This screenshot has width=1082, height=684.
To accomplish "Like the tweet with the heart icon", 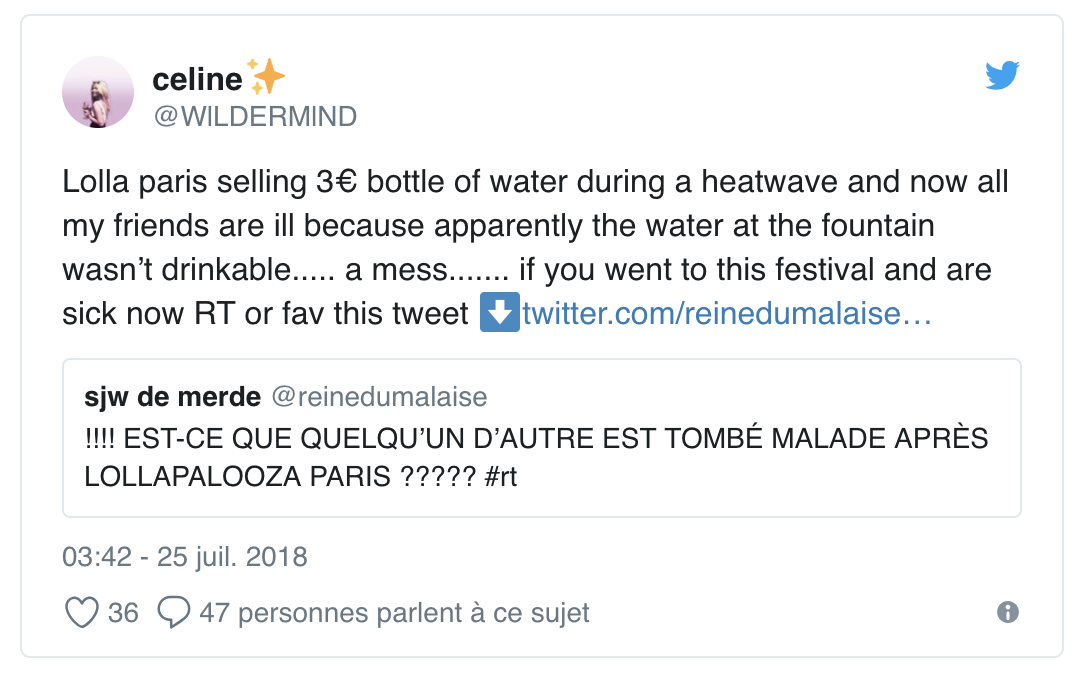I will [x=81, y=612].
